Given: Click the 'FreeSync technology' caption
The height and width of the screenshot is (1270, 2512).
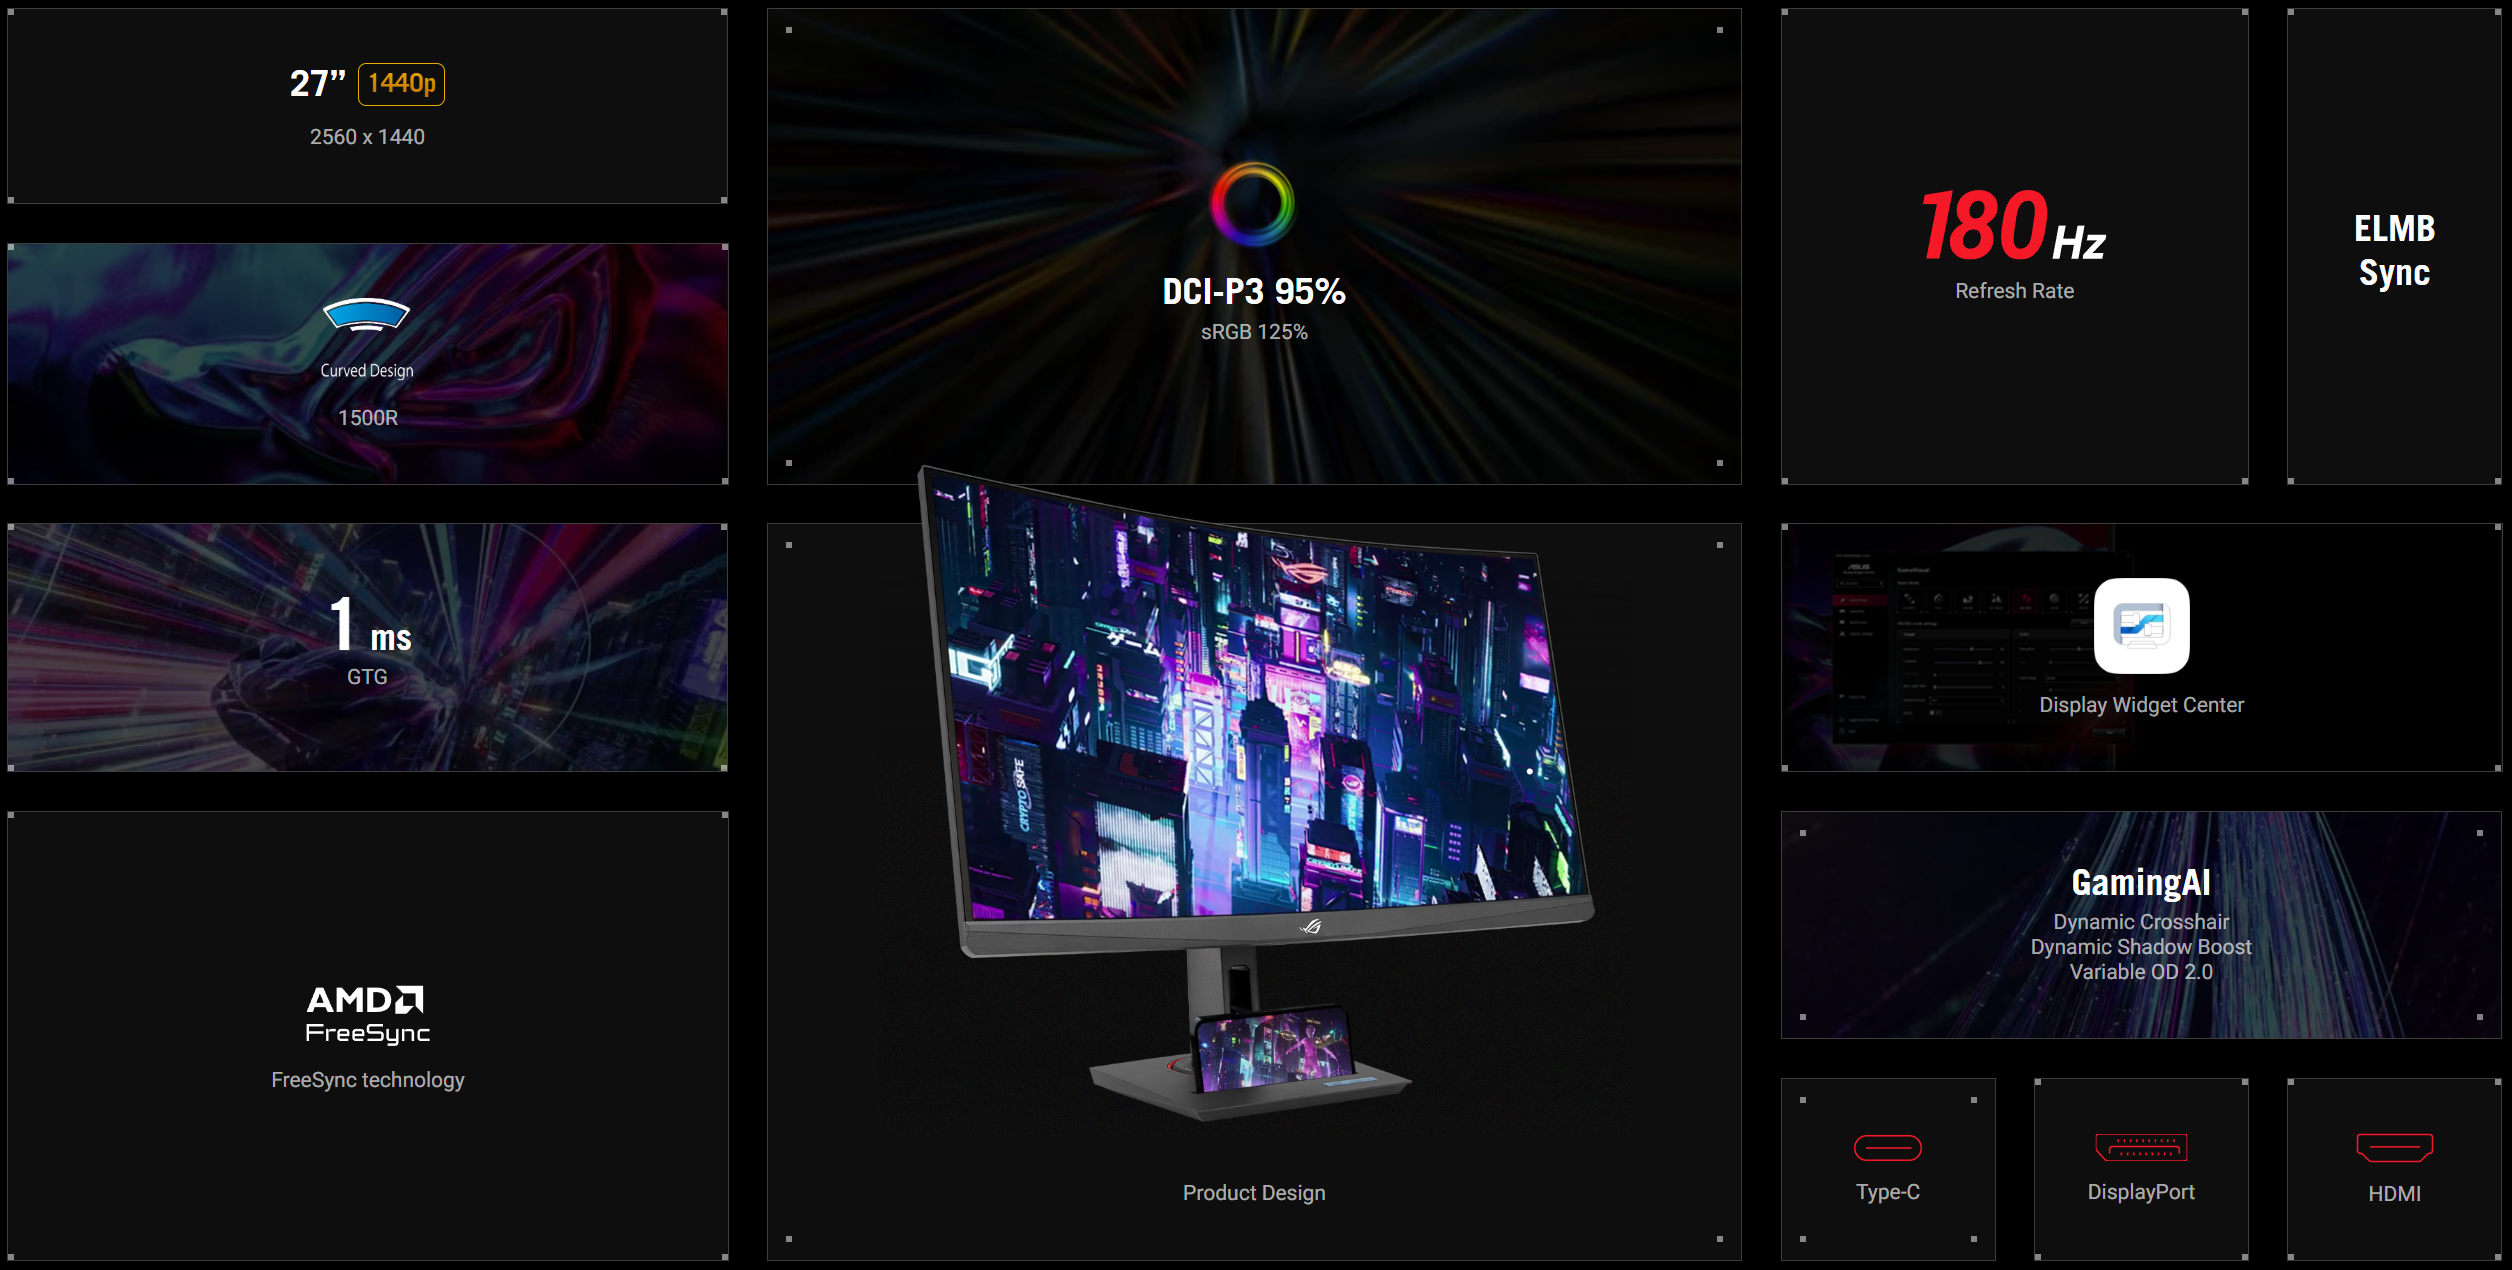Looking at the screenshot, I should tap(367, 1081).
